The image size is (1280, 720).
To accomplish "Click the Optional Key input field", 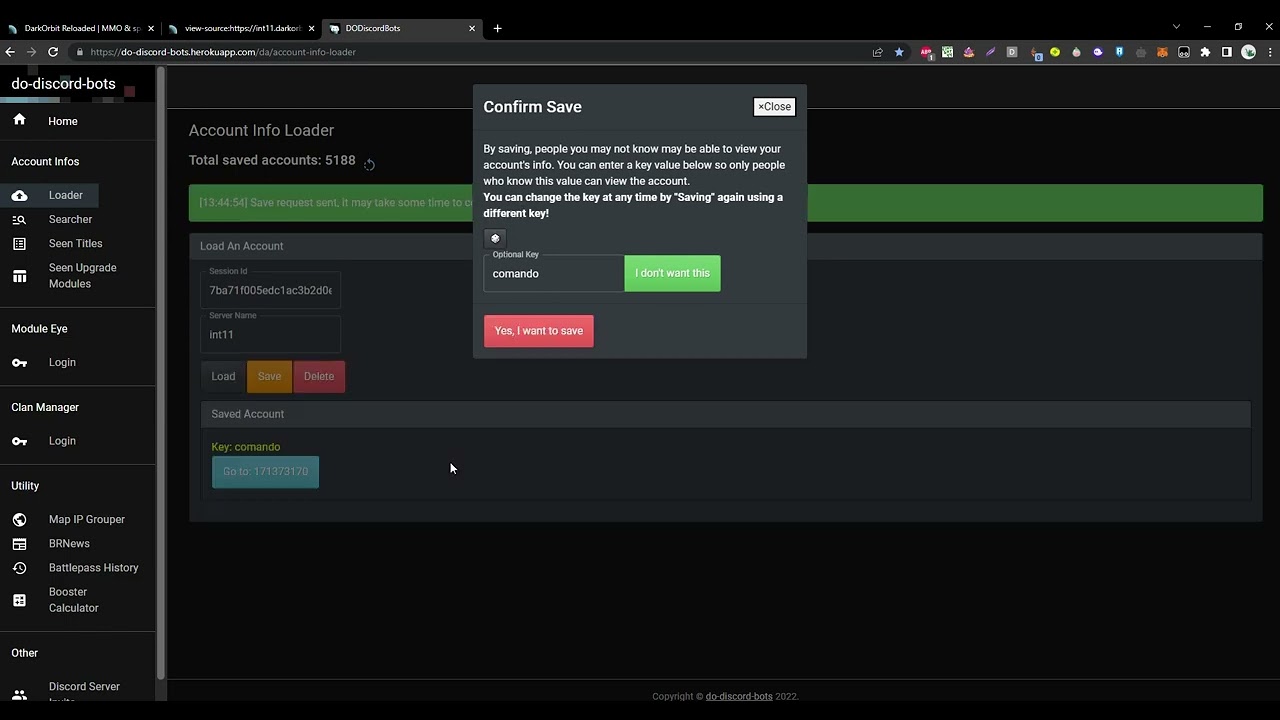I will tap(553, 273).
